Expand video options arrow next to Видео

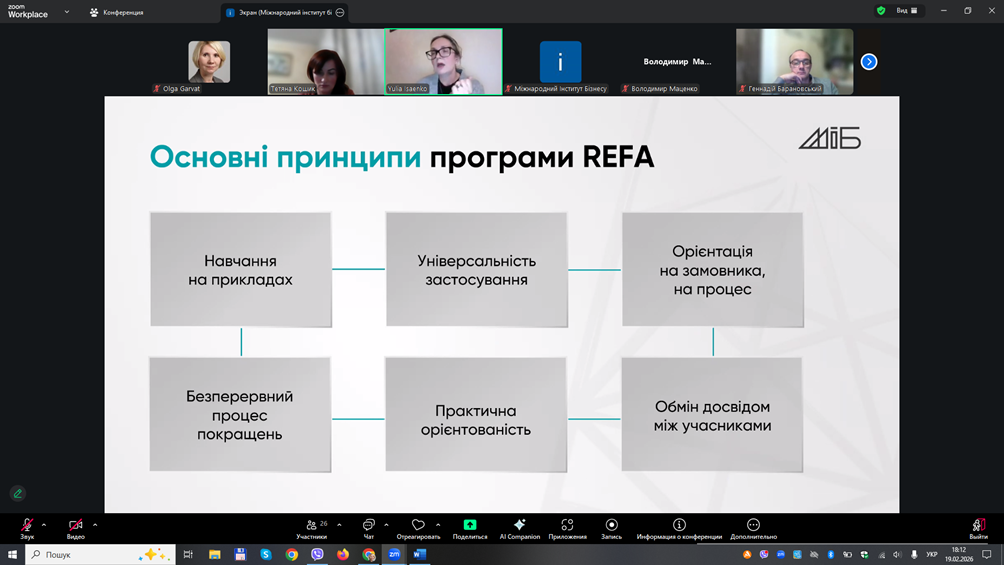point(95,524)
